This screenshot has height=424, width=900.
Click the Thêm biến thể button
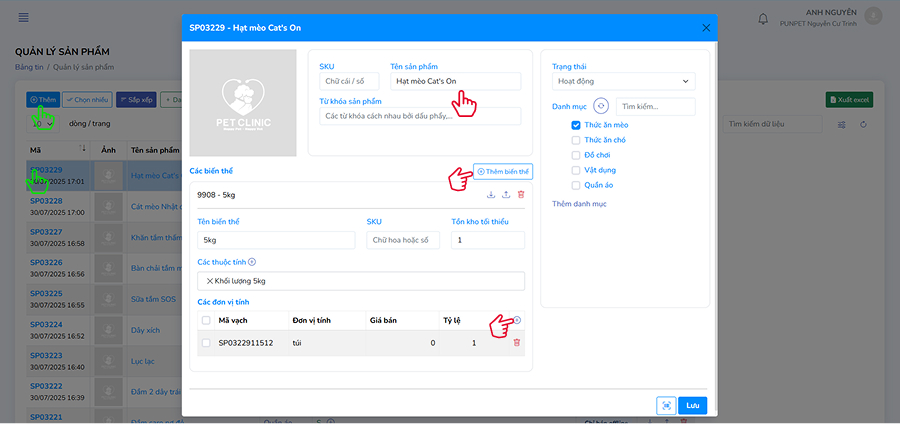point(503,172)
